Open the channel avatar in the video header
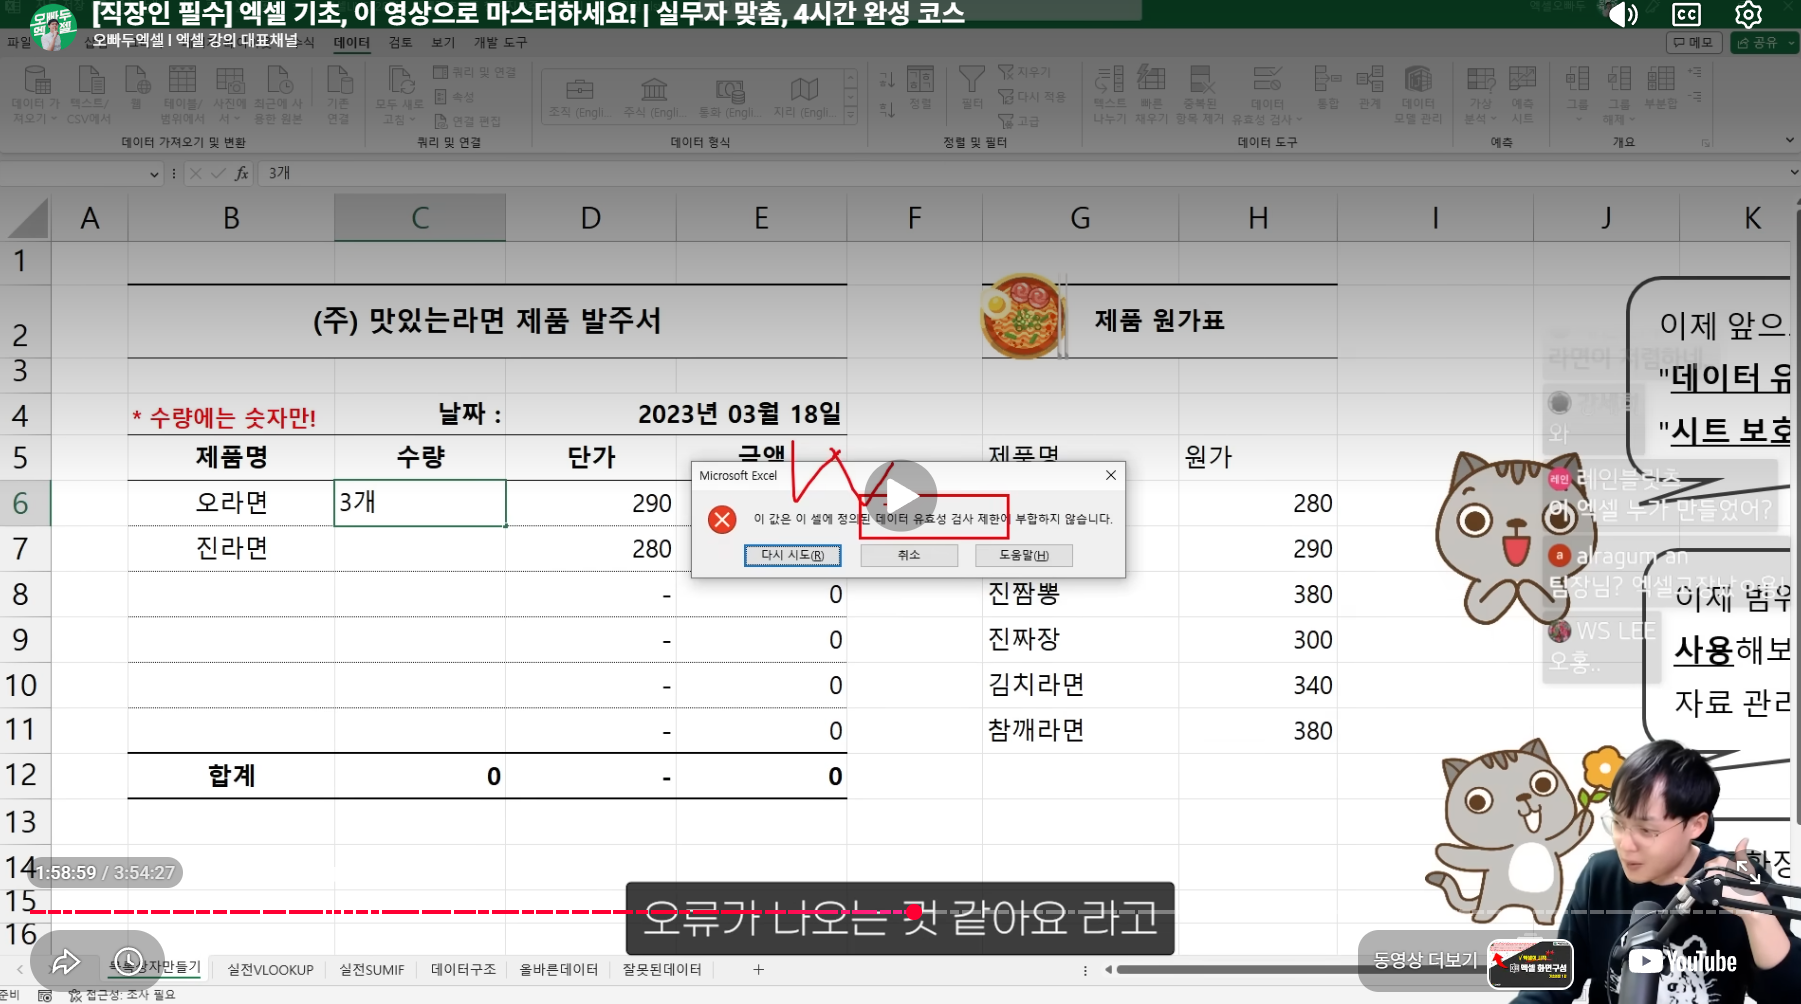This screenshot has width=1801, height=1004. coord(52,27)
